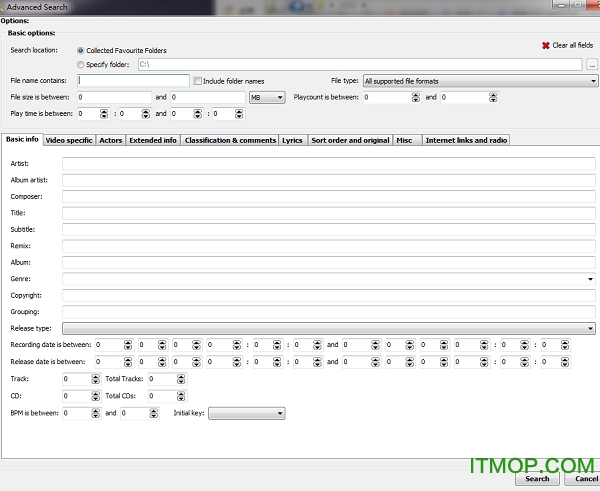Select the Basic info tab

point(22,139)
